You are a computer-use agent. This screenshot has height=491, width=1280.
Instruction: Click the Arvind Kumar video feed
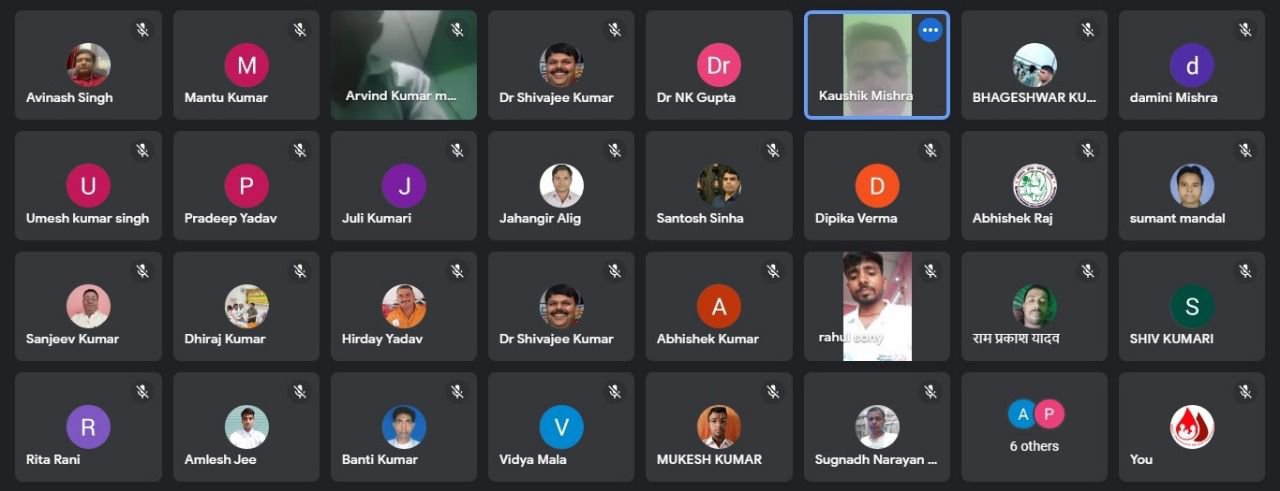click(x=404, y=65)
